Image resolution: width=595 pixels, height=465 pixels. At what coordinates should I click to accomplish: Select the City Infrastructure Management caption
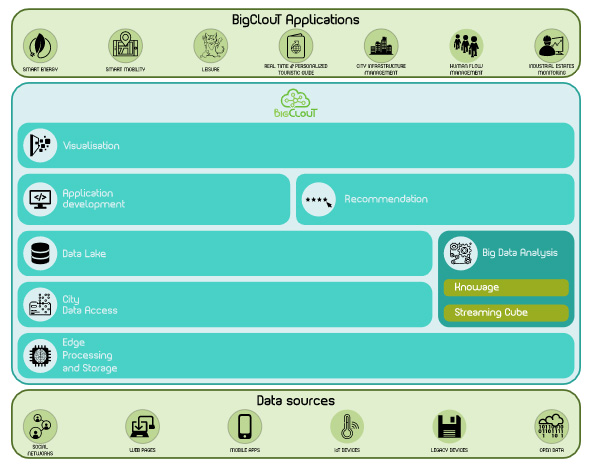click(x=381, y=69)
